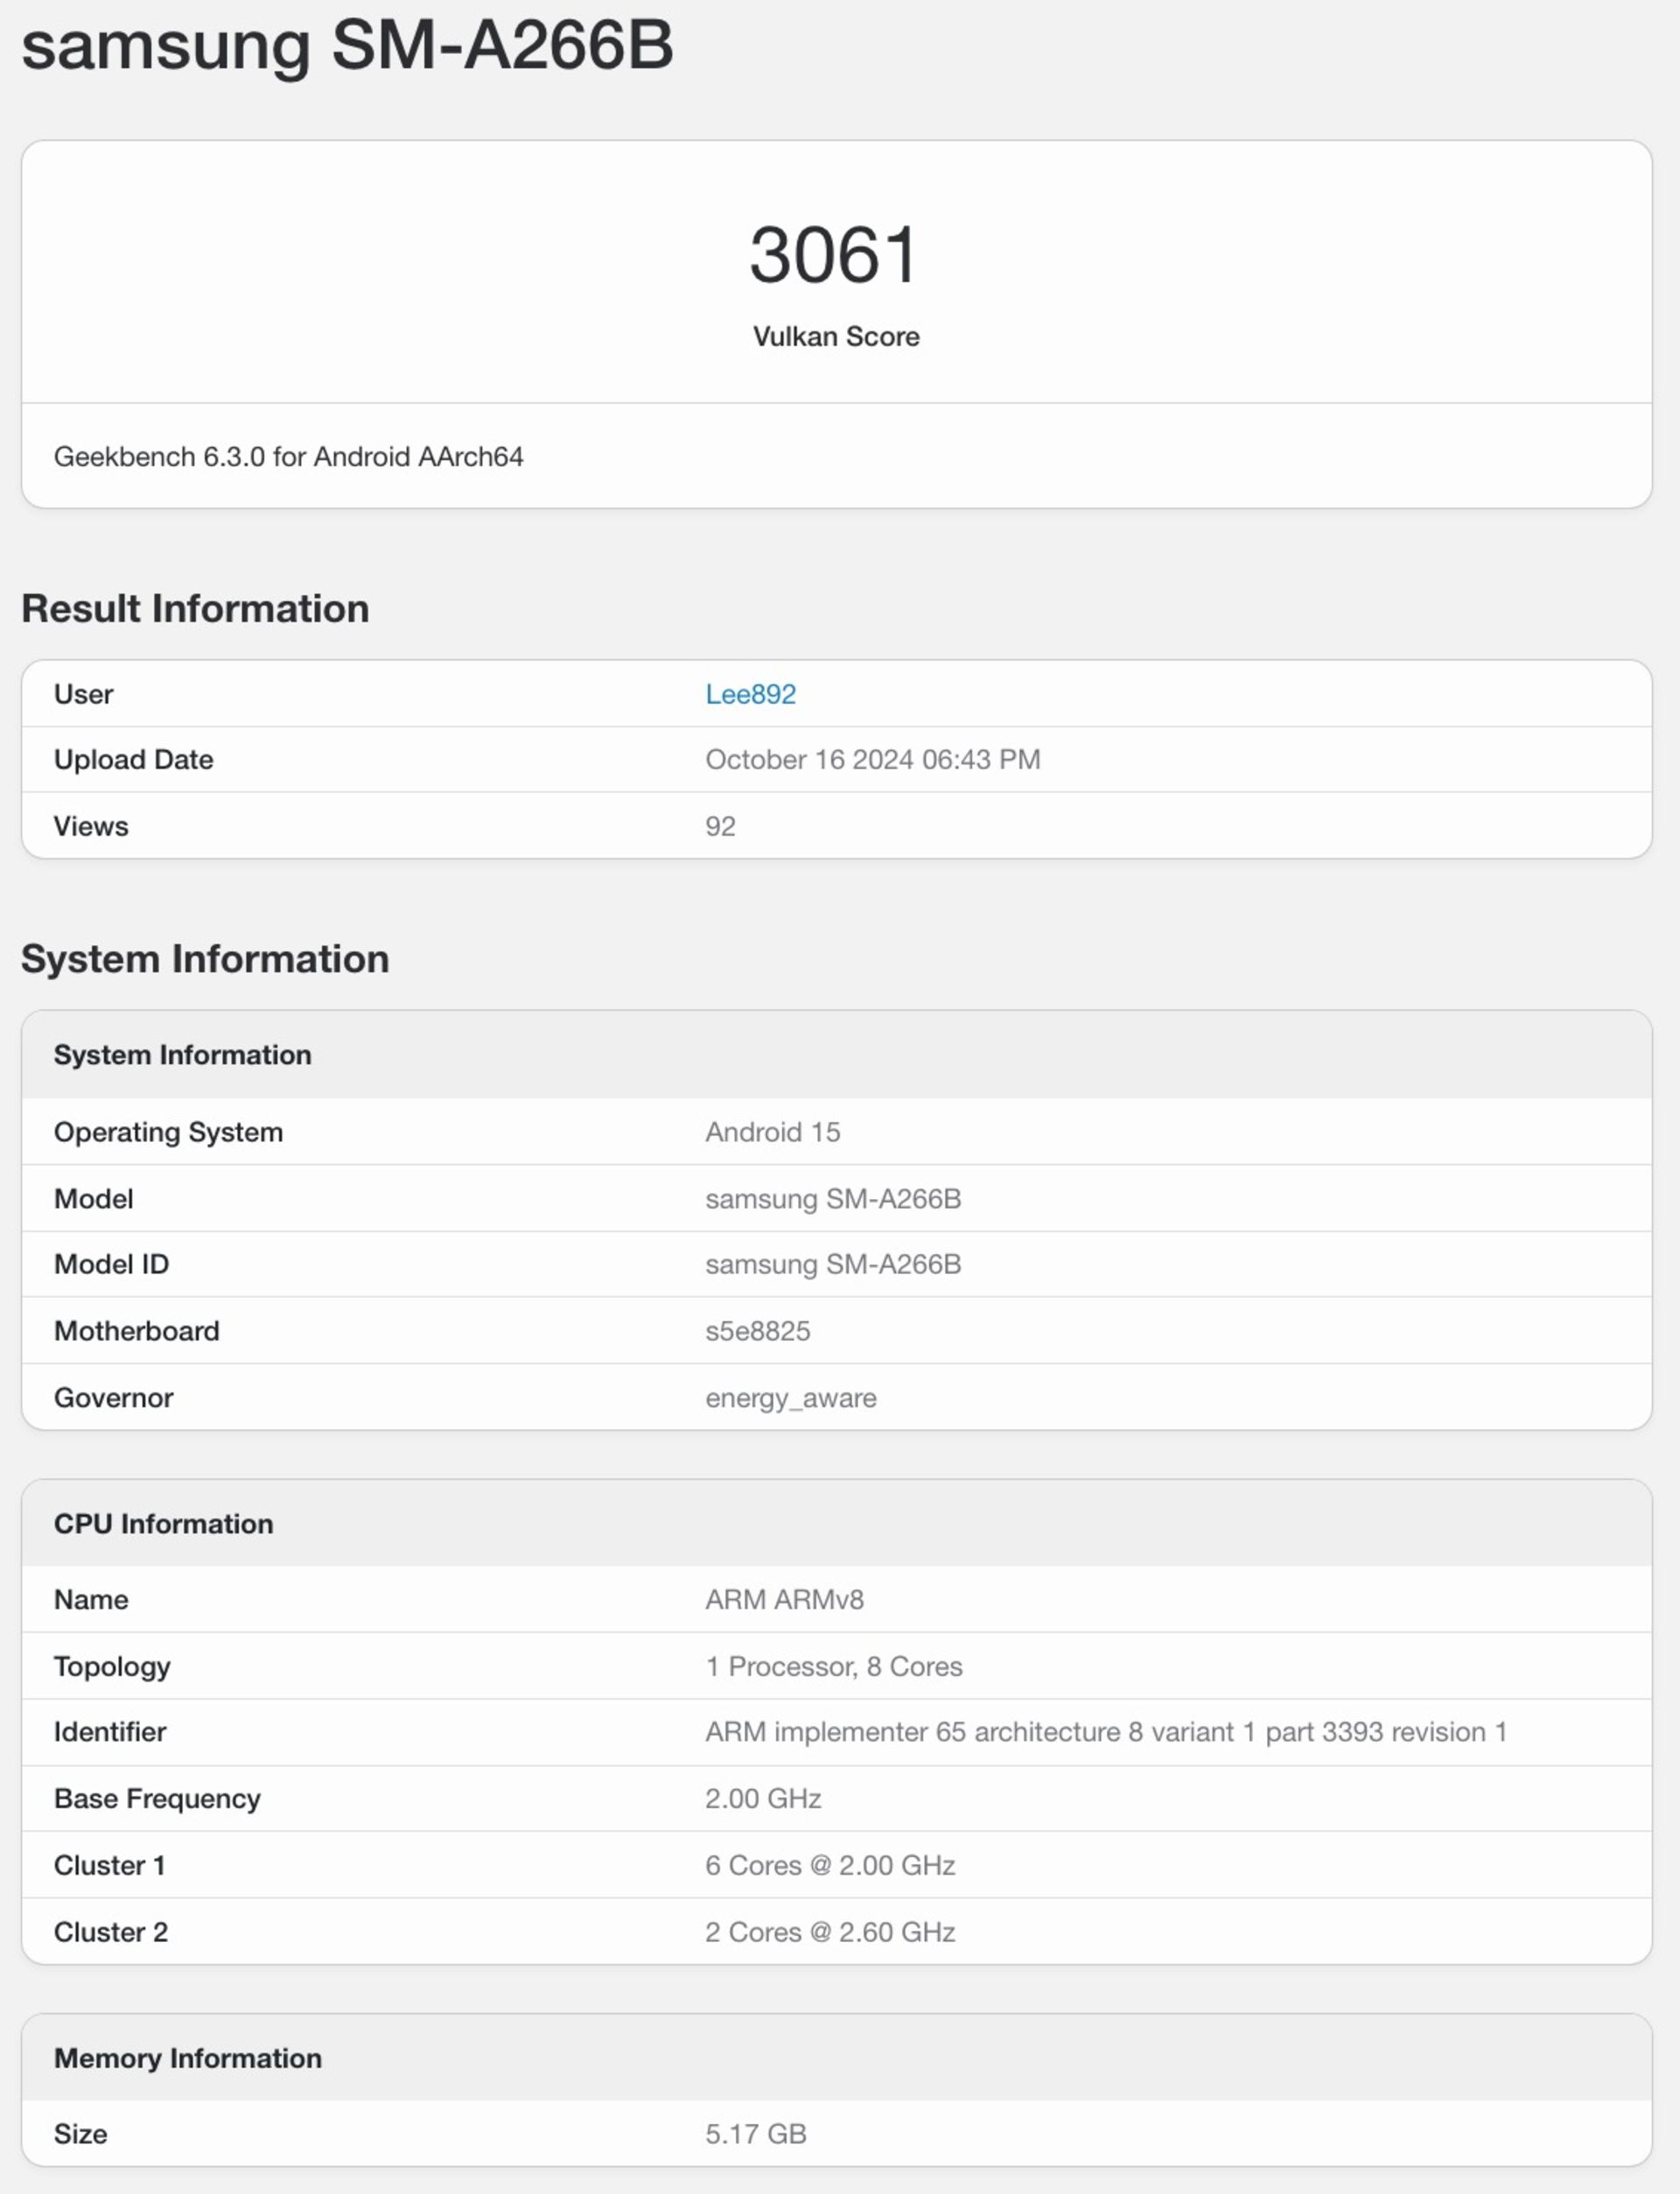Click the large System Information section heading
Image resolution: width=1680 pixels, height=2194 pixels.
(205, 959)
